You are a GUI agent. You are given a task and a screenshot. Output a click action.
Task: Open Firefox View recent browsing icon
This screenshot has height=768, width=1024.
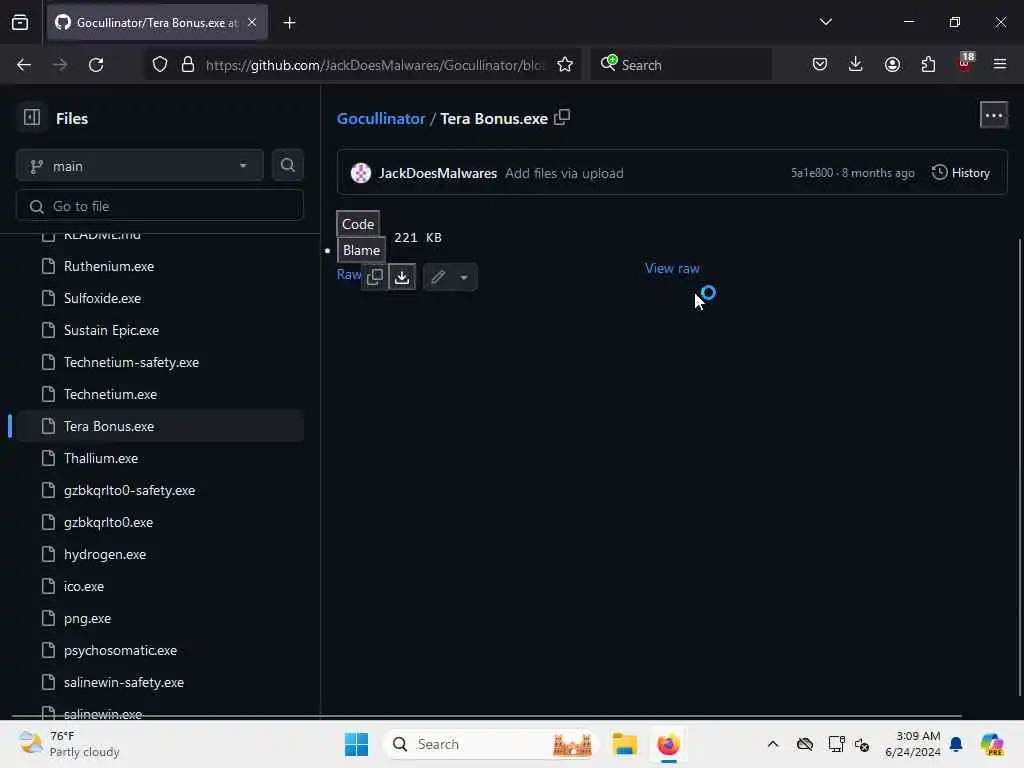20,23
